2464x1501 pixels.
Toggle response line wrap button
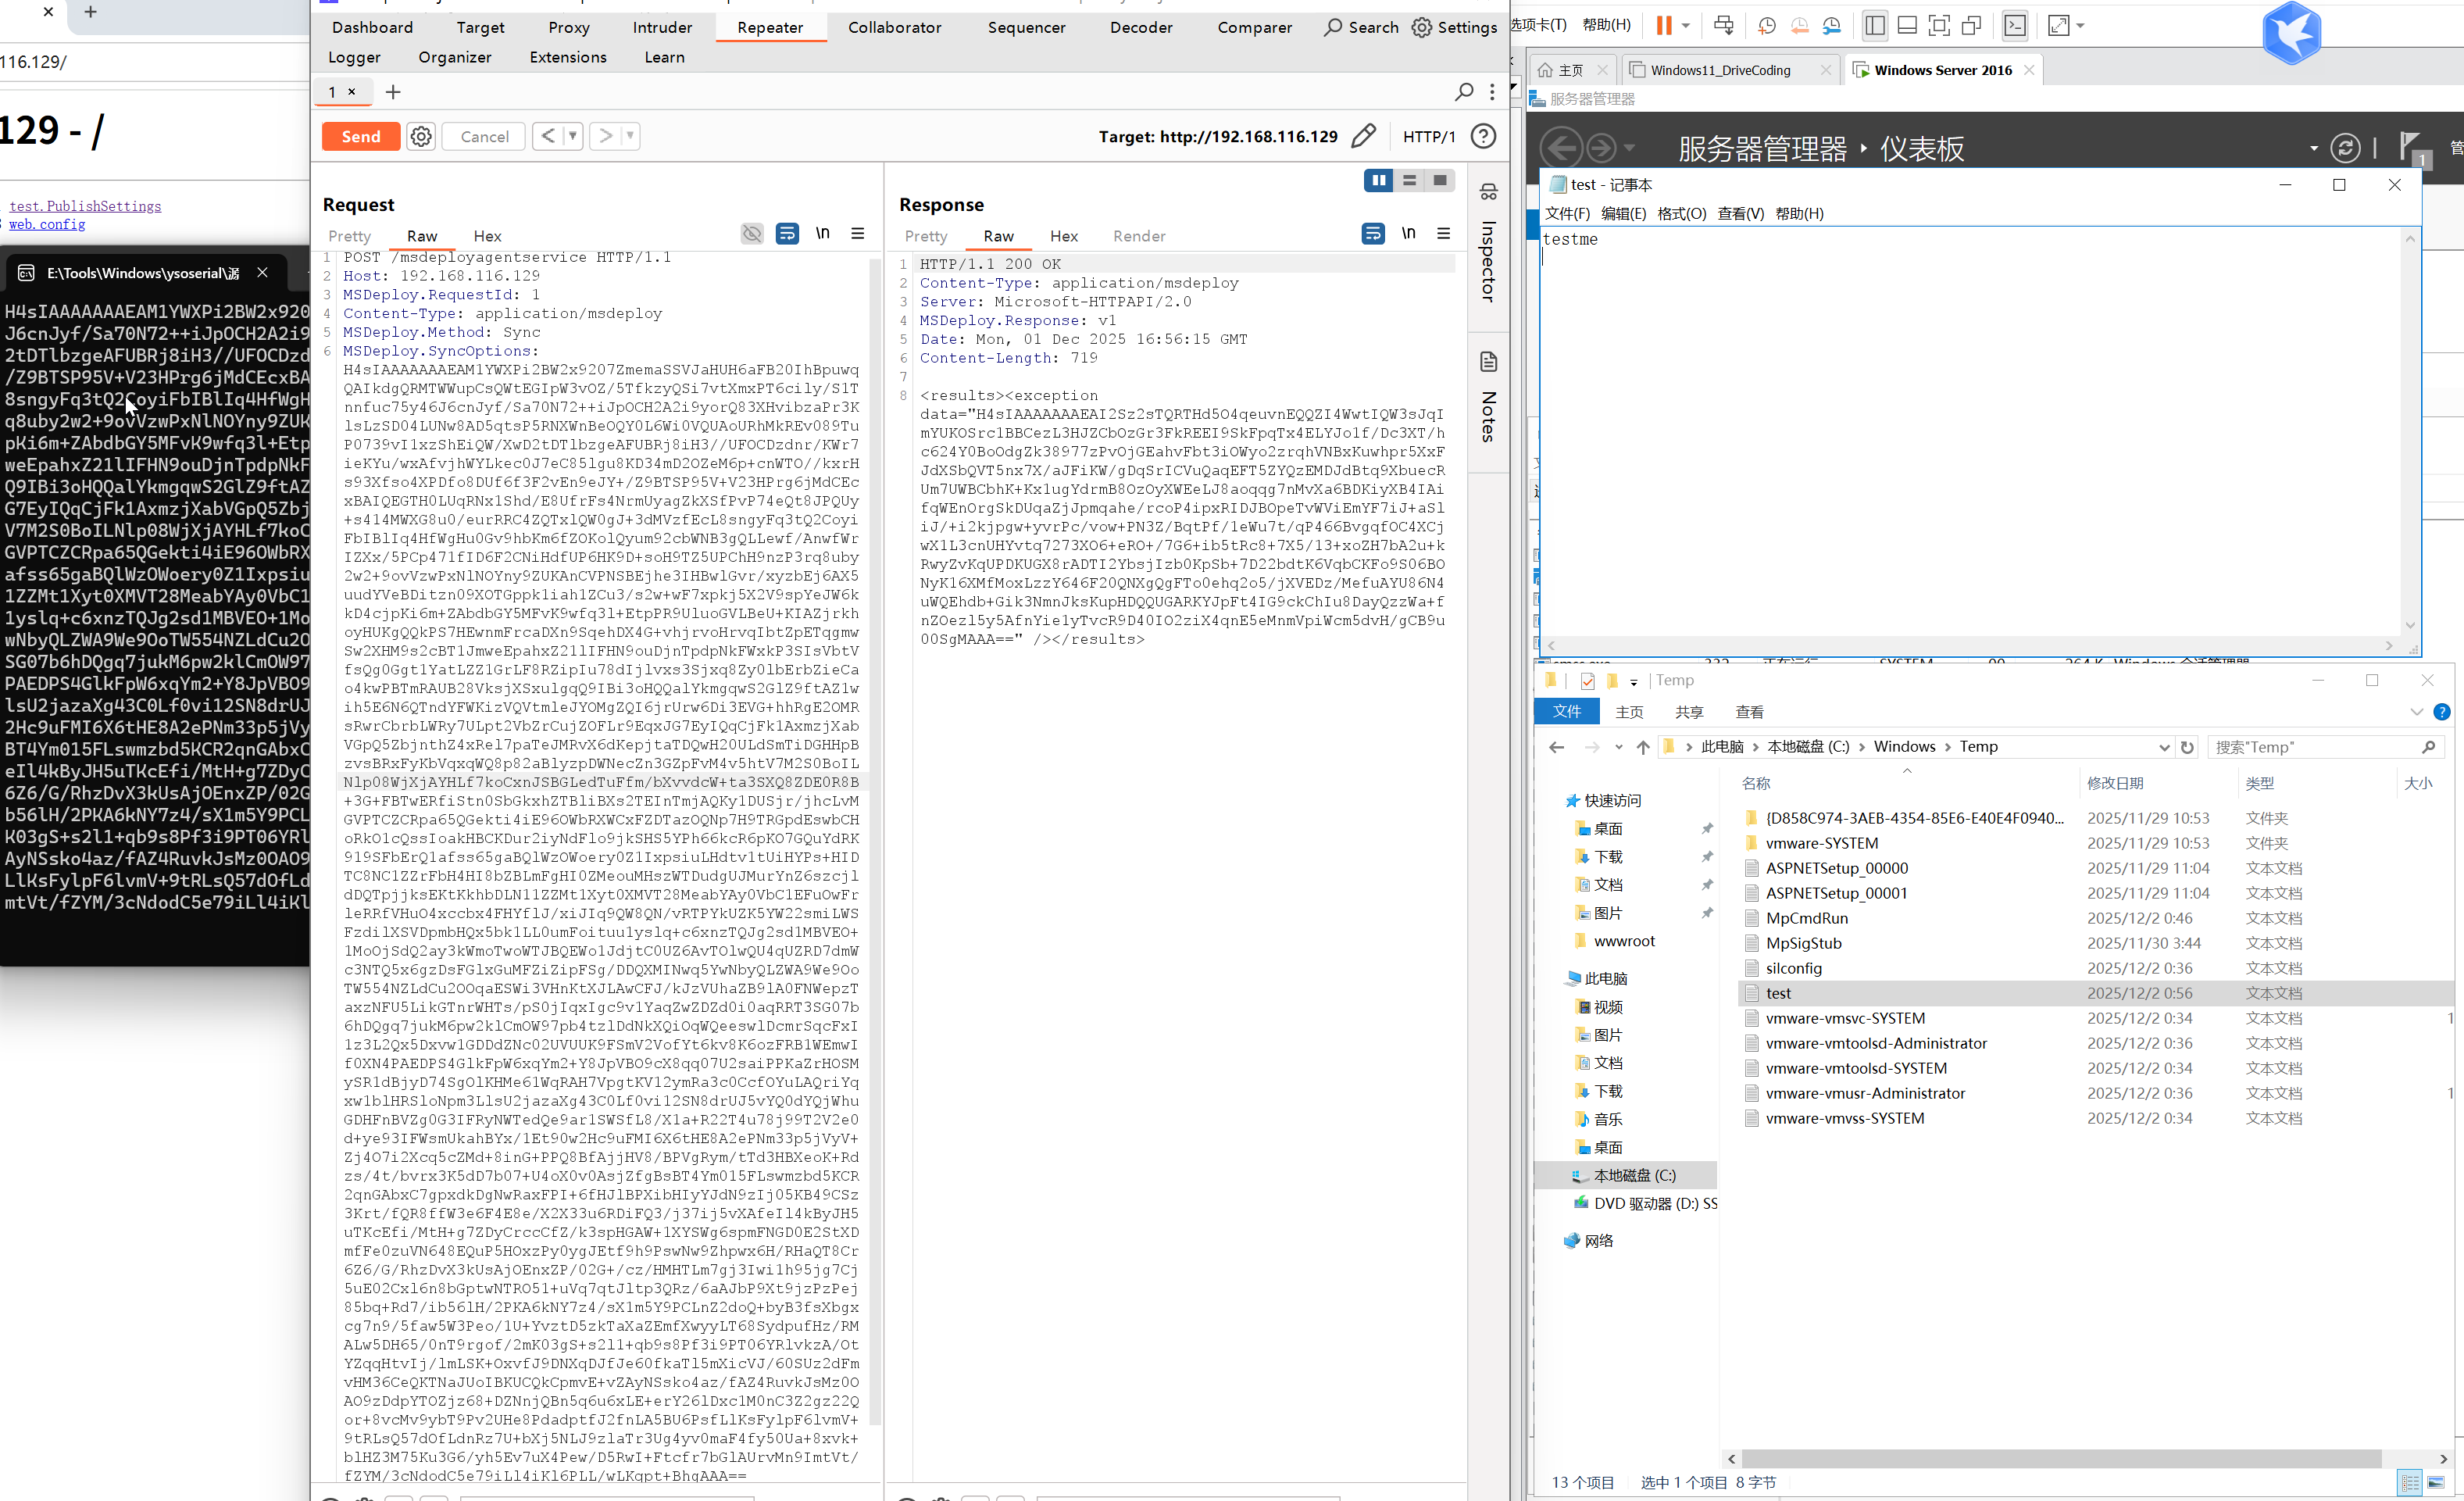[x=1373, y=234]
